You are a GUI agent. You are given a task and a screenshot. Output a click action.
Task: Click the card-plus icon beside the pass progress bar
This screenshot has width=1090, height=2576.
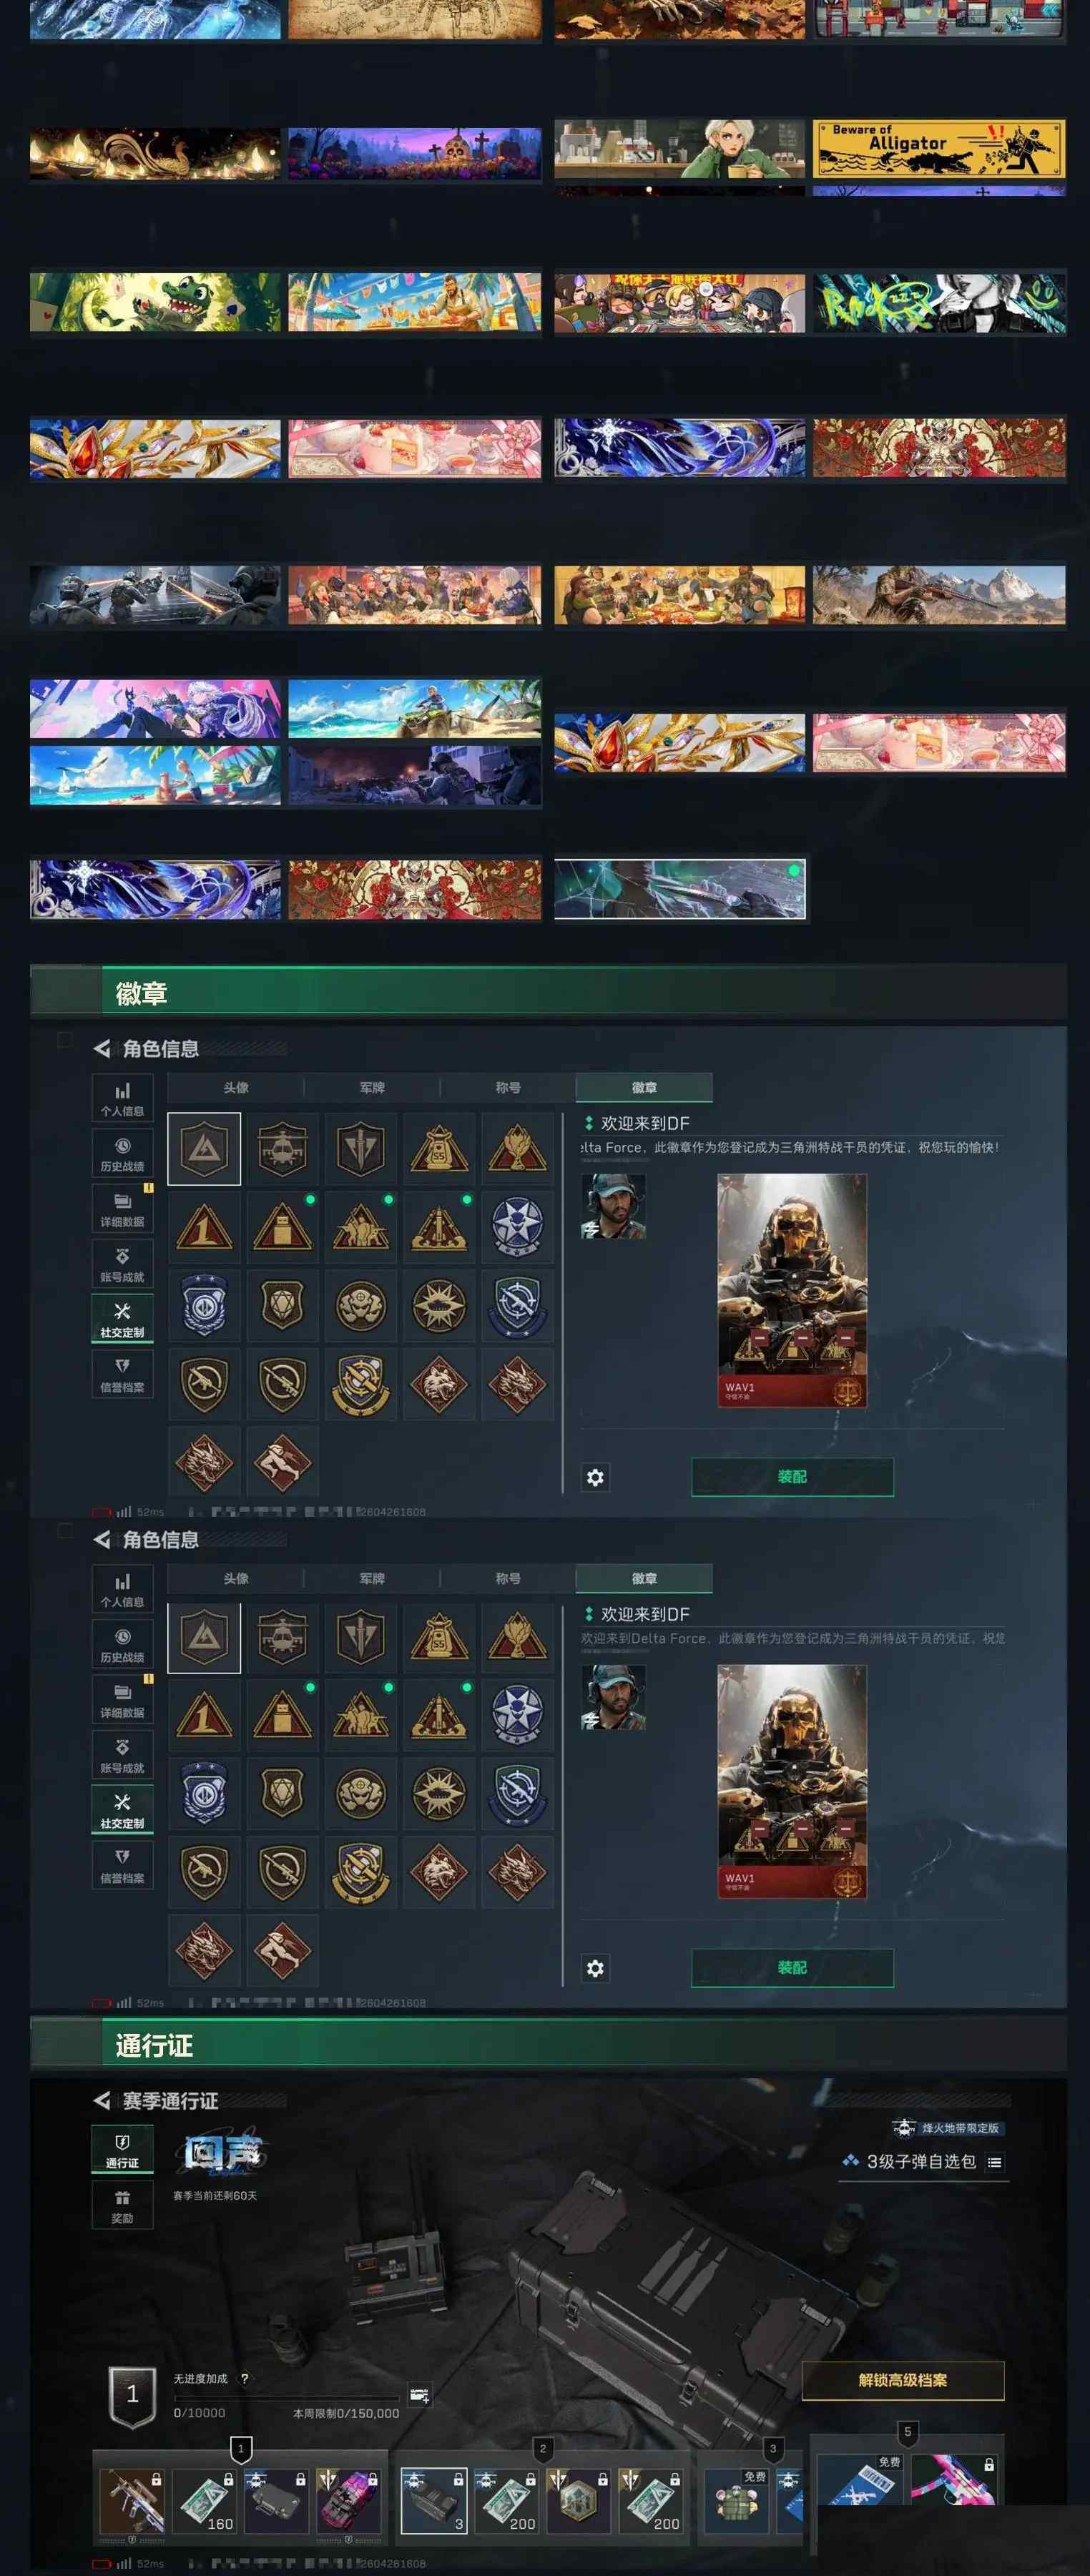point(419,2396)
